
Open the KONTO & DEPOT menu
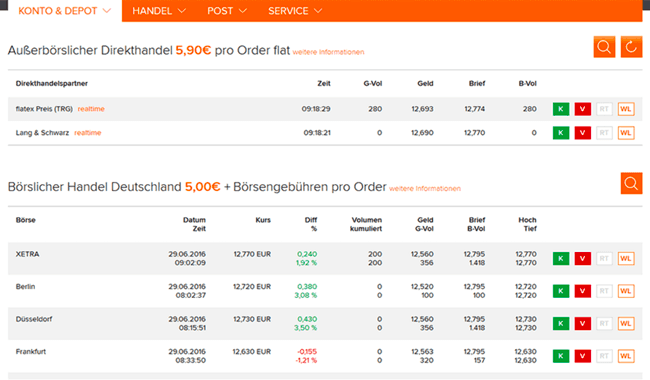point(65,11)
